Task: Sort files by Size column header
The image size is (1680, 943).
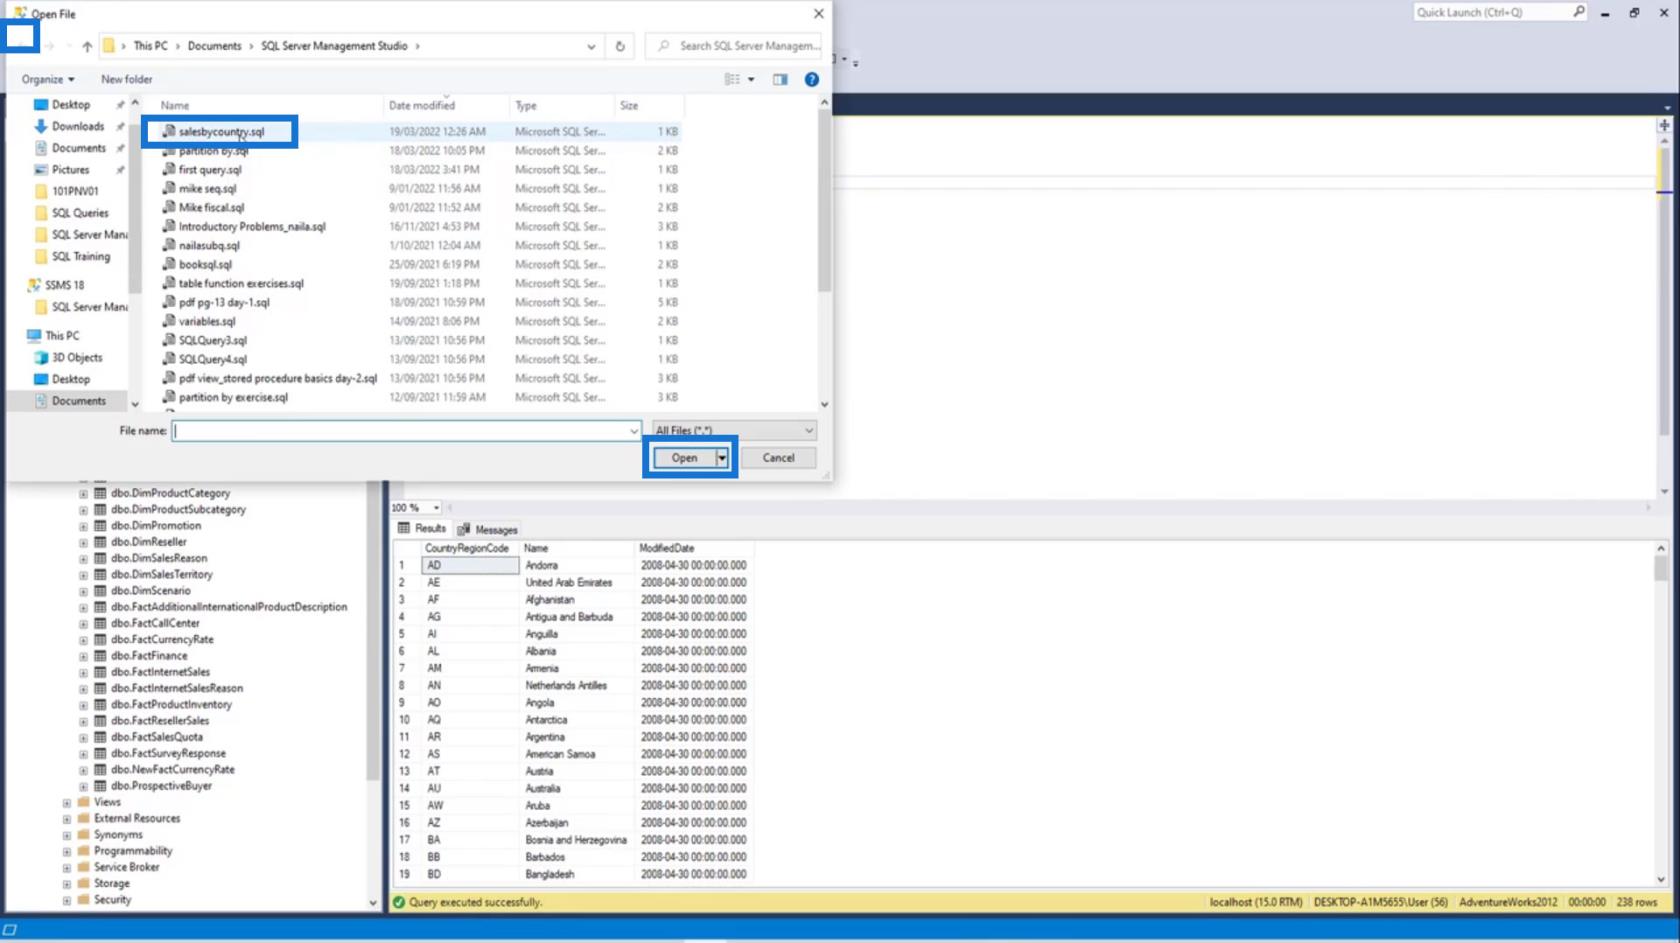Action: coord(629,105)
